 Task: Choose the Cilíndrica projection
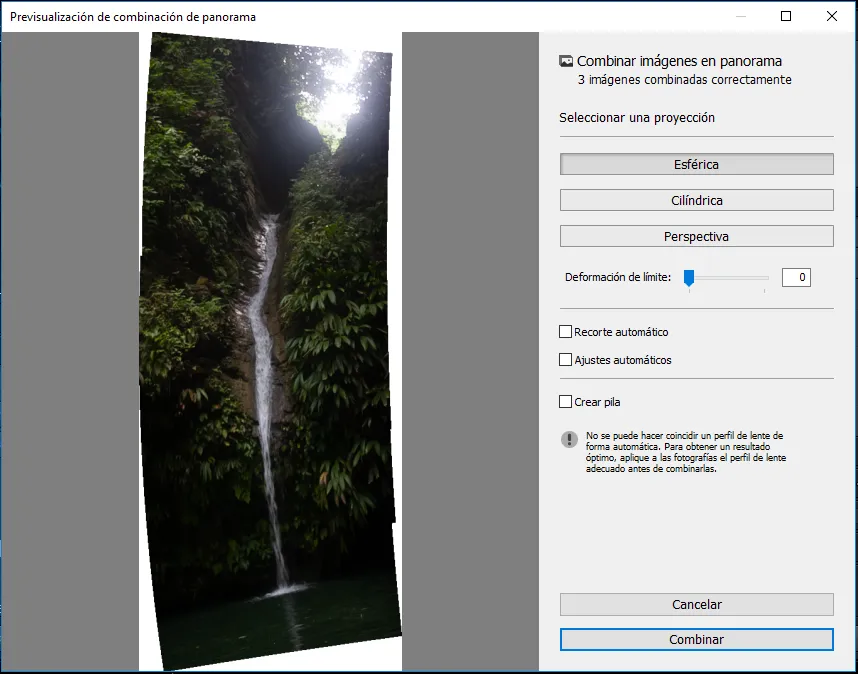[x=696, y=200]
